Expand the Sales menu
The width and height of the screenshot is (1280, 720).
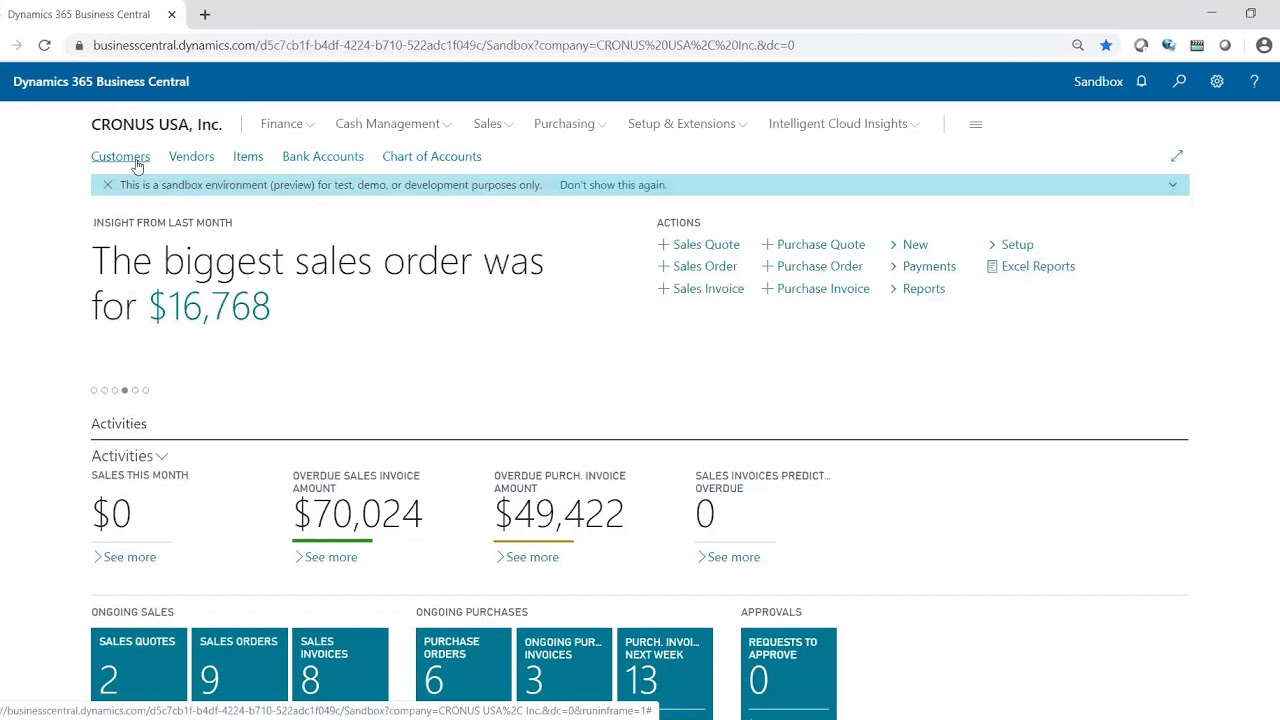point(493,124)
